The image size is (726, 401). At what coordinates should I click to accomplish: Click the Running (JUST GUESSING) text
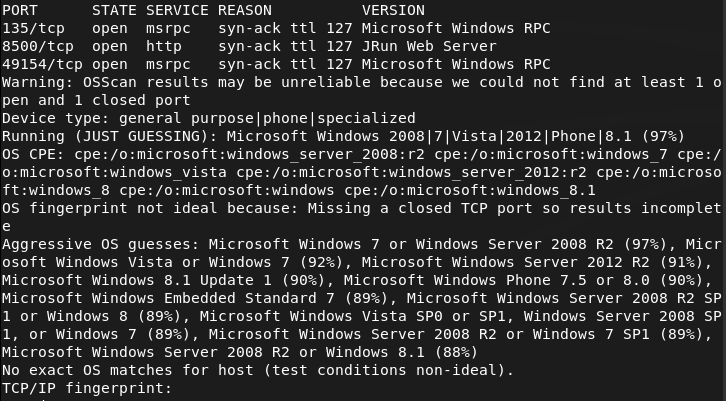110,136
